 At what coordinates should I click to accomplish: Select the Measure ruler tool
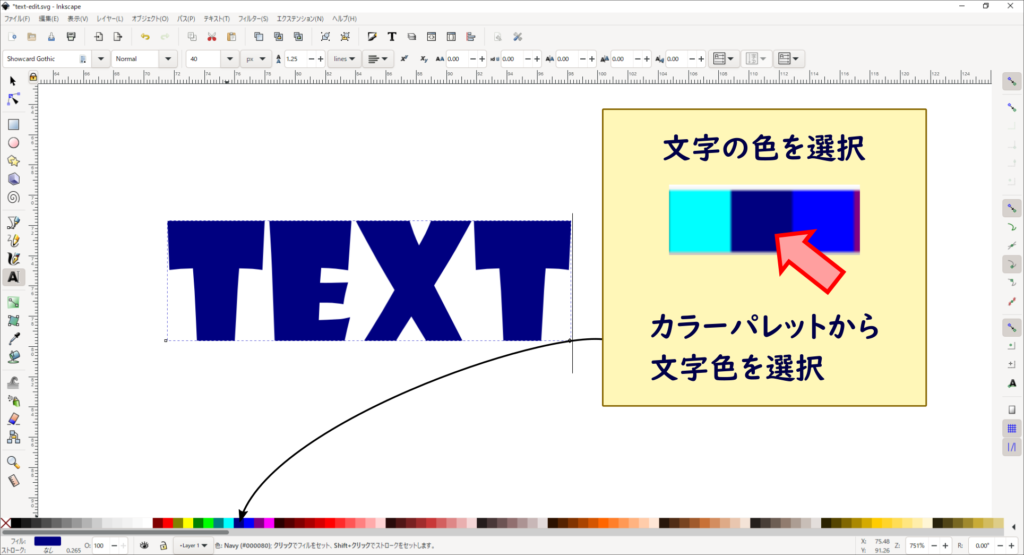pos(13,481)
